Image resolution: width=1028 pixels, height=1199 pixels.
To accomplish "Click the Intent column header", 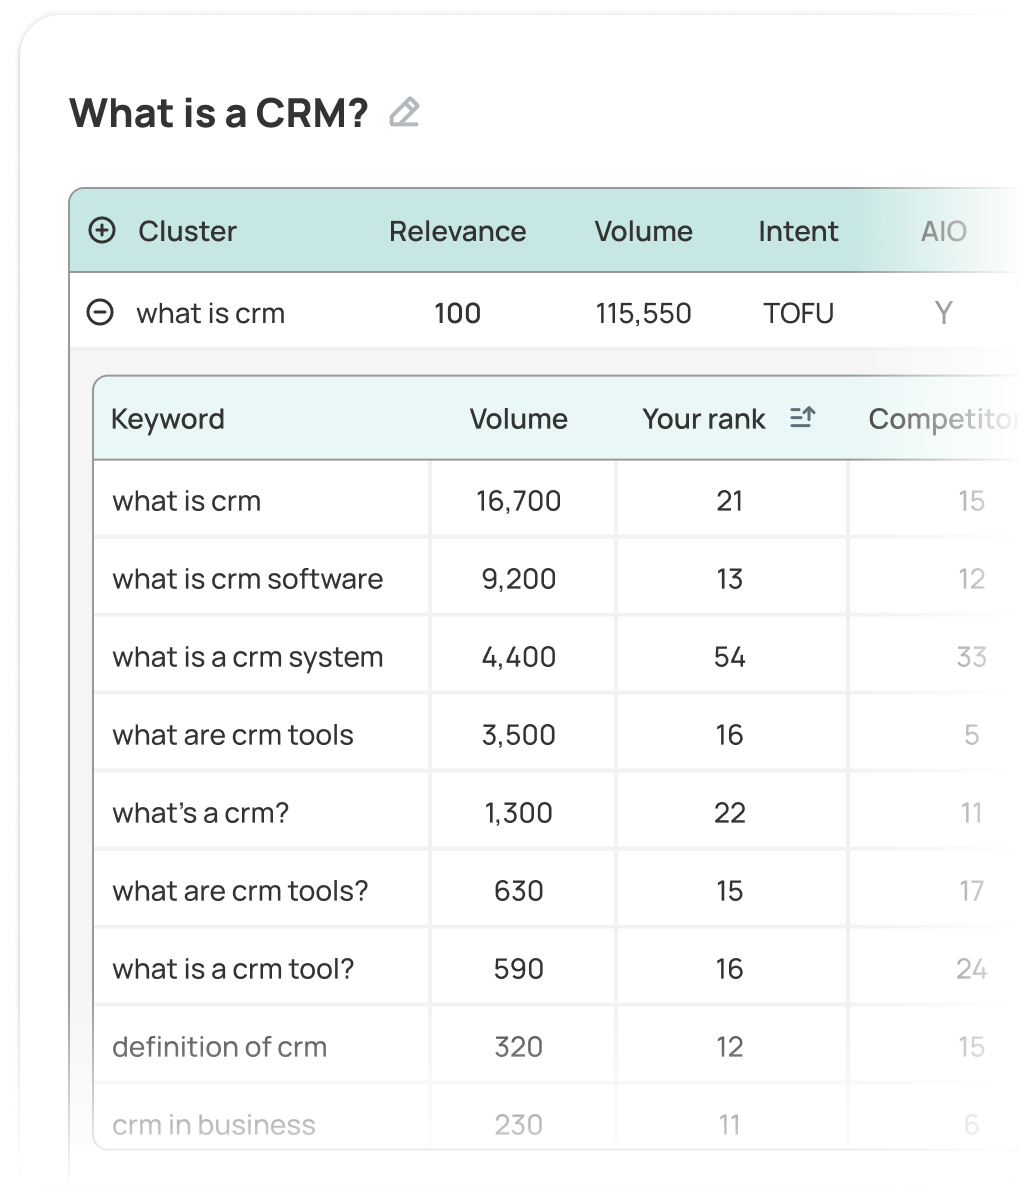I will 798,231.
